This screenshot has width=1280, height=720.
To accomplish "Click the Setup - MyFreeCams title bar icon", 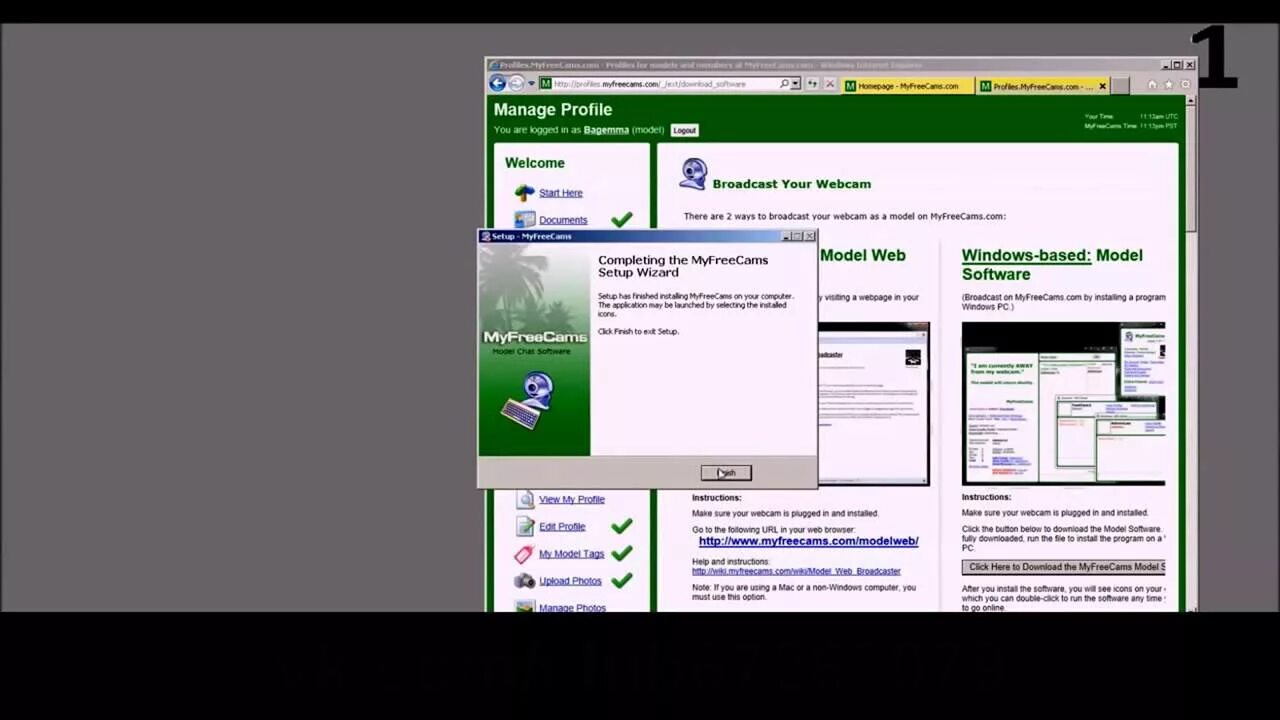I will tap(486, 237).
